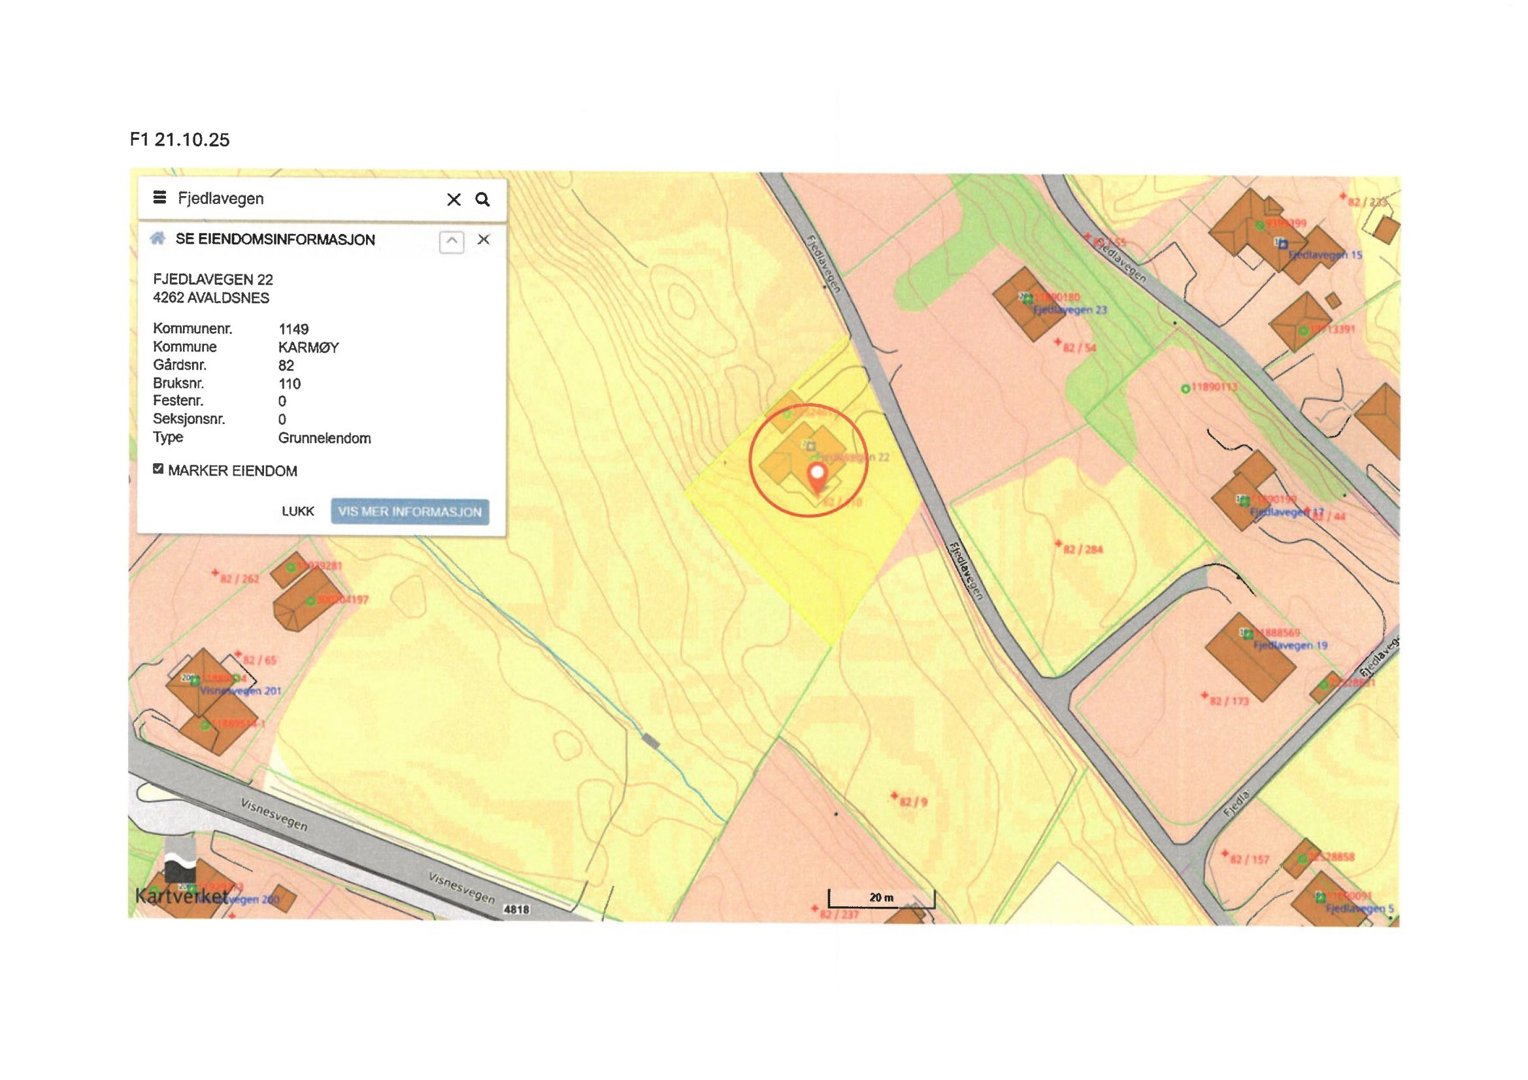Image resolution: width=1528 pixels, height=1080 pixels.
Task: Select blue address marker at Fjedlavegen 15
Action: (x=1281, y=243)
